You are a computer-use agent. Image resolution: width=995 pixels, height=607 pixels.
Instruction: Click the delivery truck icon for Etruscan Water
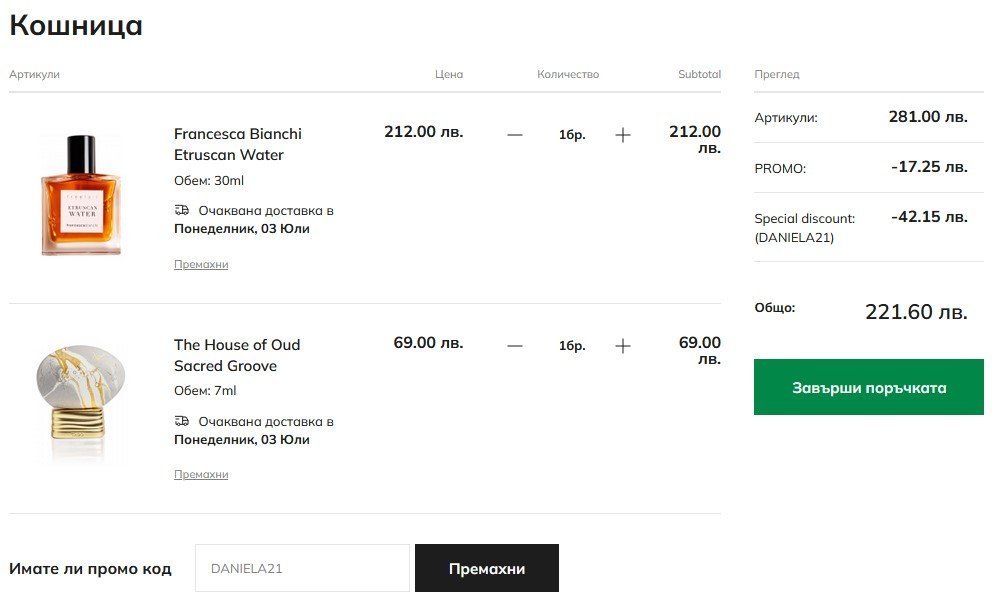pyautogui.click(x=182, y=211)
